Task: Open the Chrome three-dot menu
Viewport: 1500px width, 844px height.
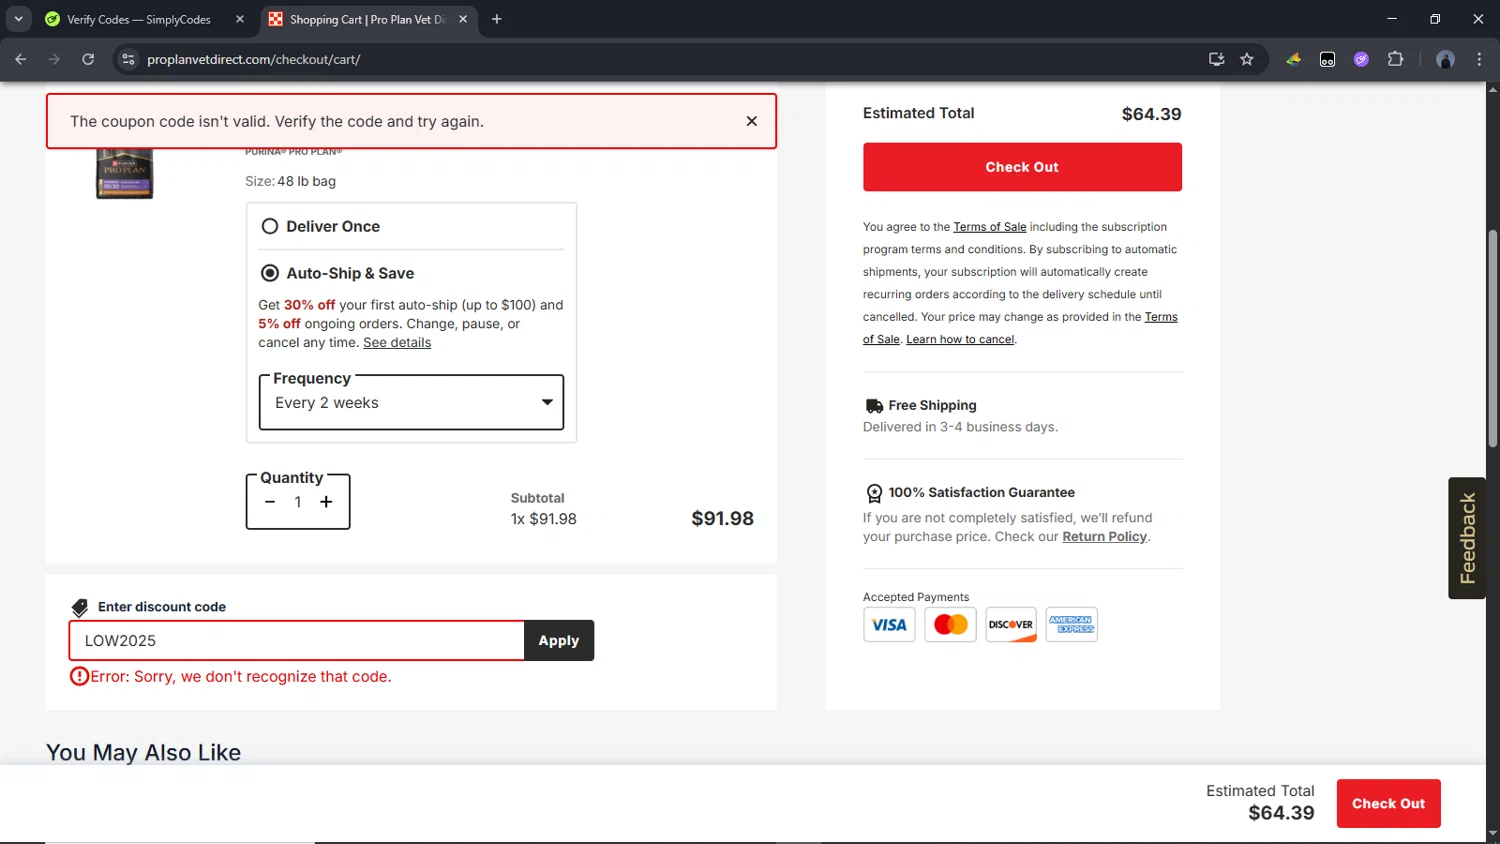Action: point(1479,59)
